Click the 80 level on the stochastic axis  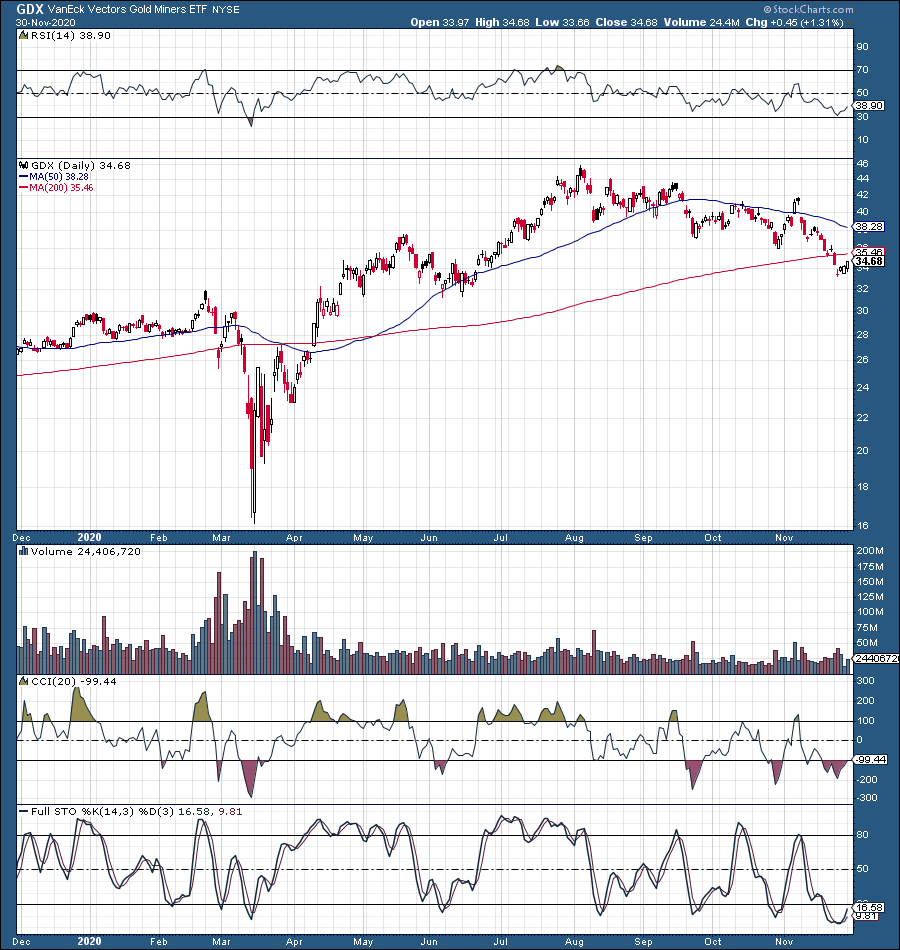pos(862,835)
